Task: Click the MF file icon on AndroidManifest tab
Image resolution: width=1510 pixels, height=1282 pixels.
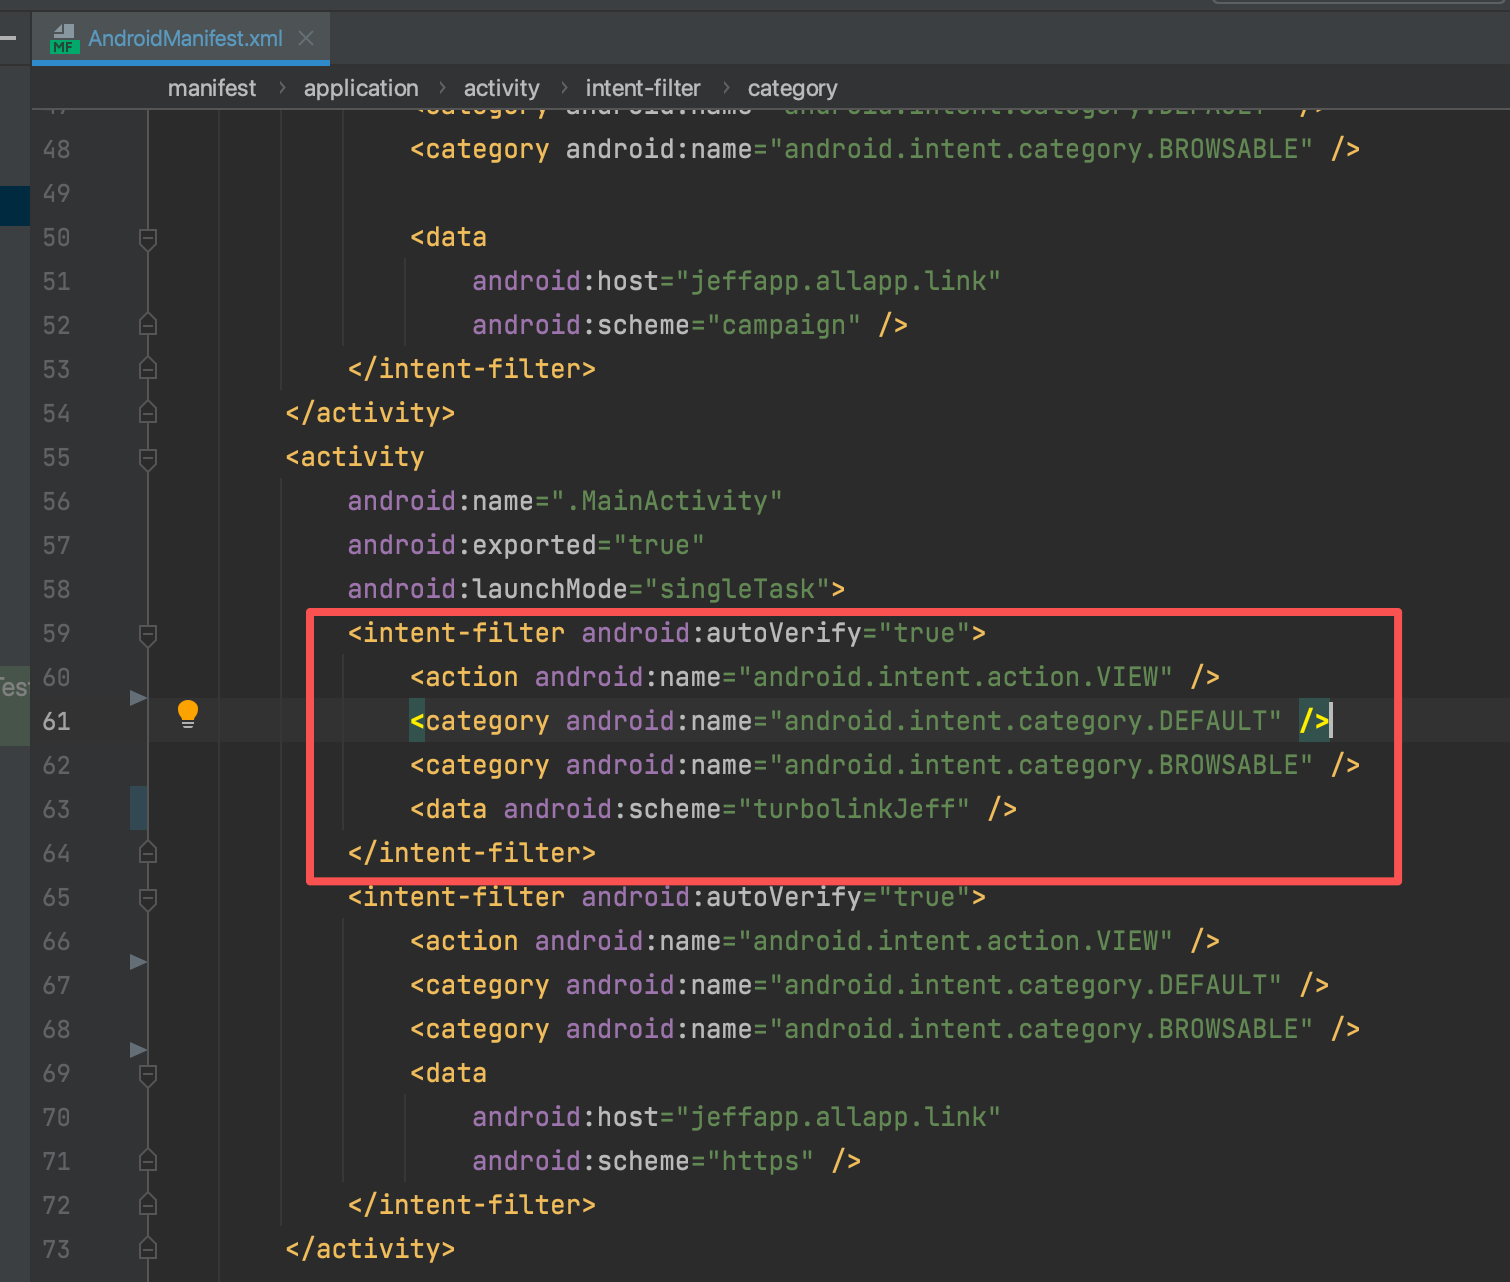Action: (65, 39)
